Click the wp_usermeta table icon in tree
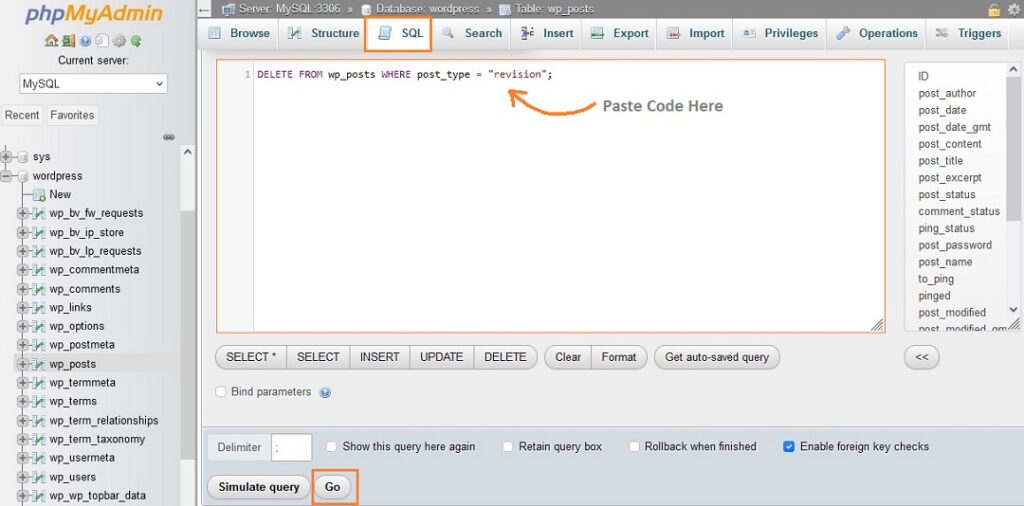 [39, 458]
